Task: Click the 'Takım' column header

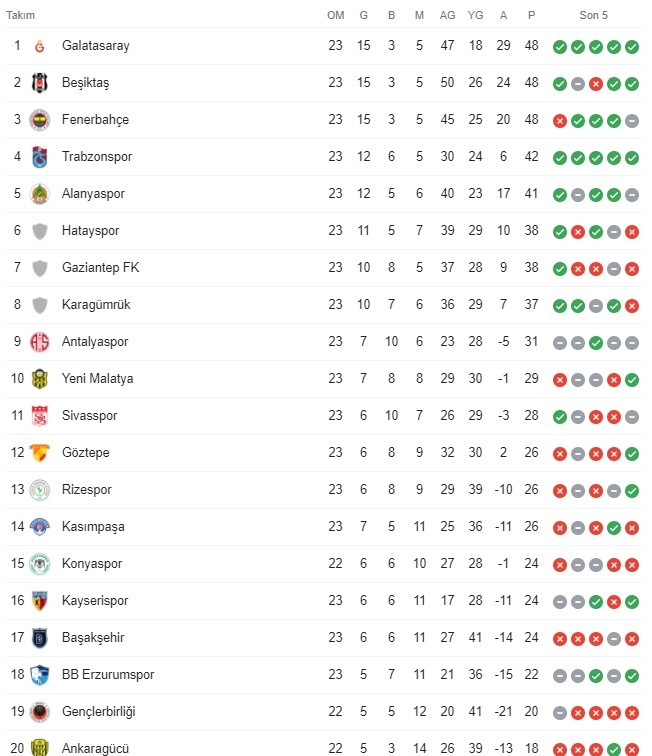Action: (x=21, y=15)
